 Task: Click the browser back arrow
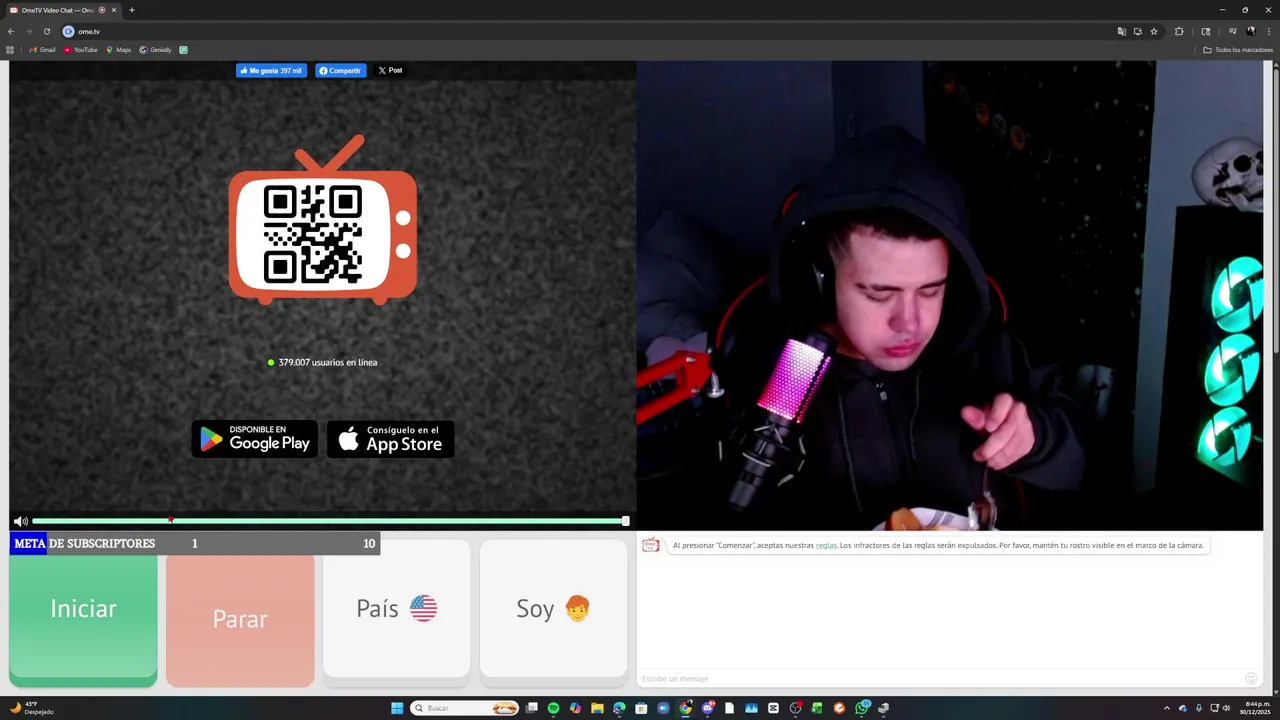pos(11,31)
